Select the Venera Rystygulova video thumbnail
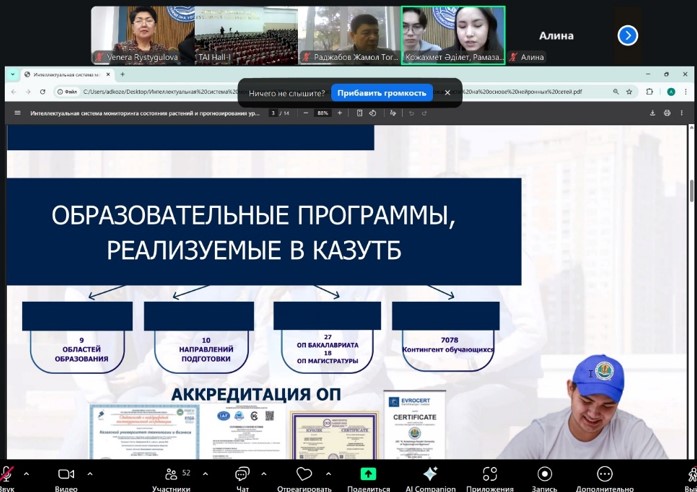 coord(143,35)
